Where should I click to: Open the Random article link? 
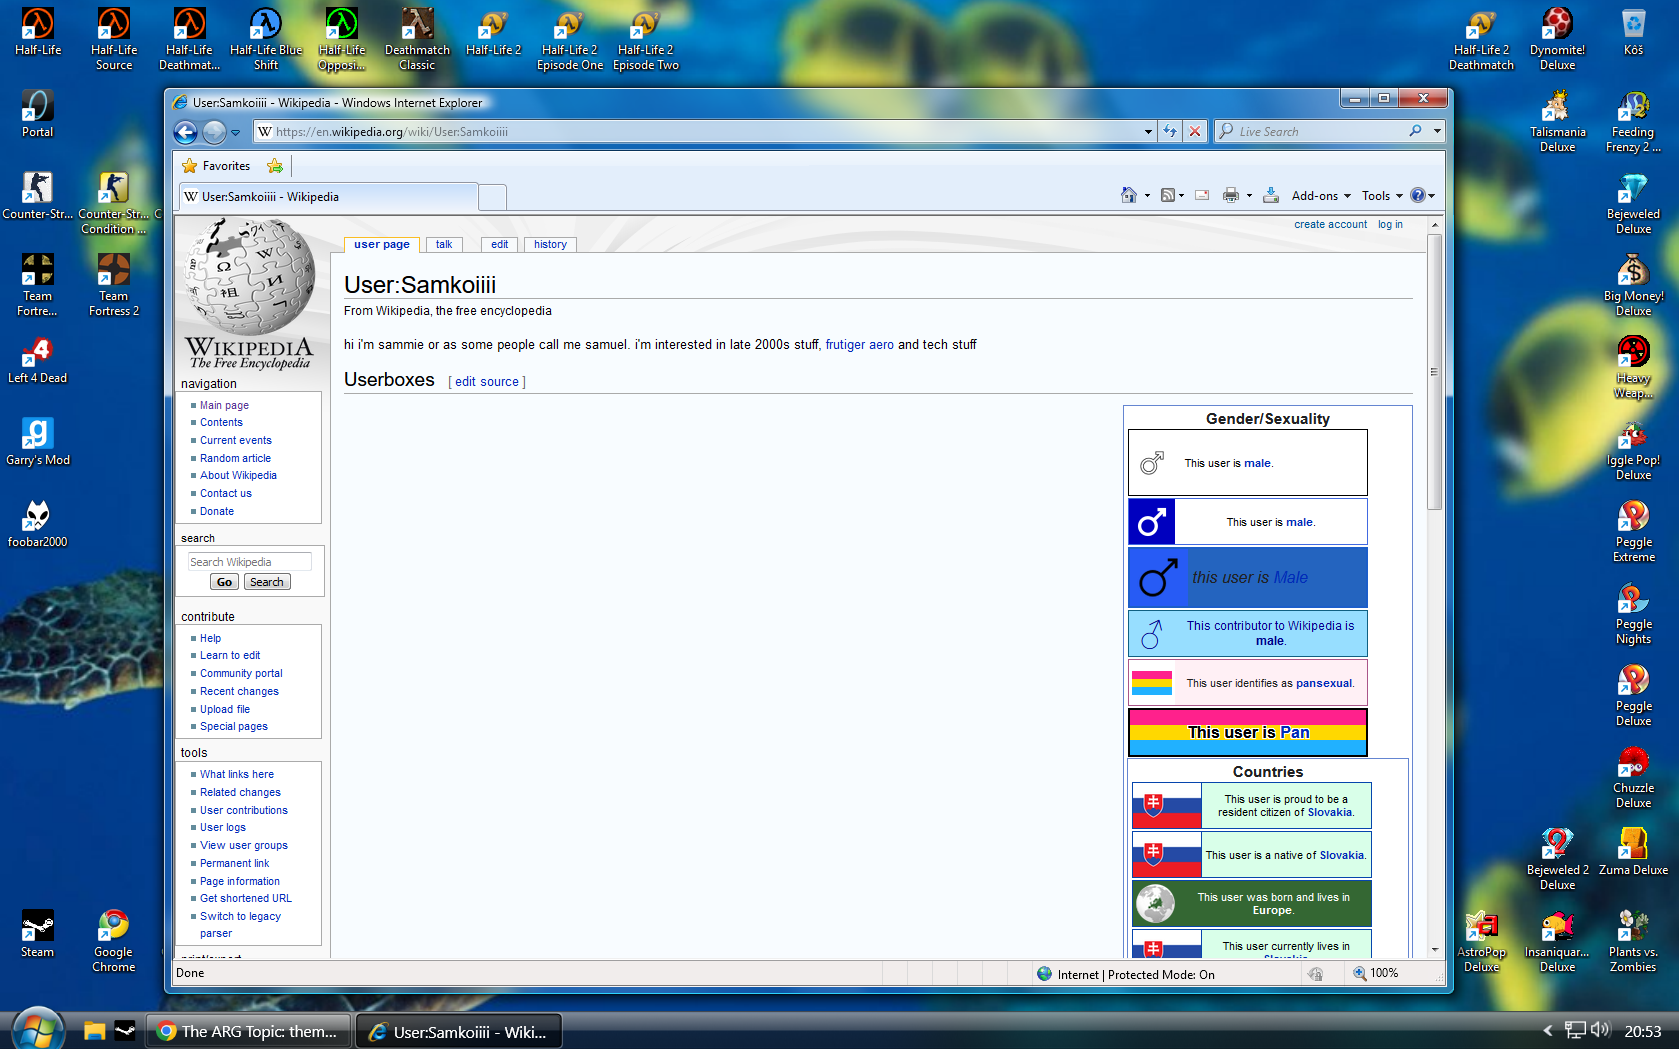pos(235,458)
